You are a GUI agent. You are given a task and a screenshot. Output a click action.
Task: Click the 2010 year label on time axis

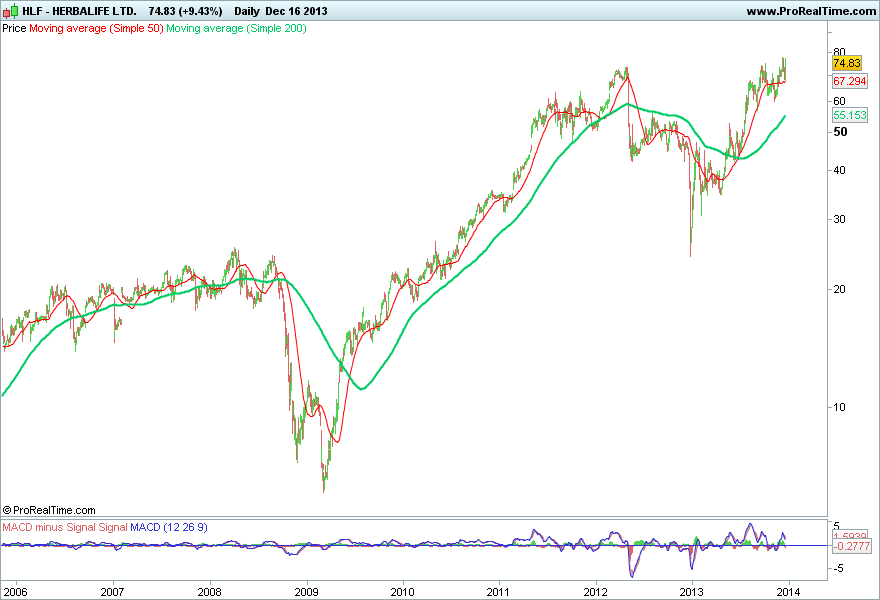tap(402, 592)
